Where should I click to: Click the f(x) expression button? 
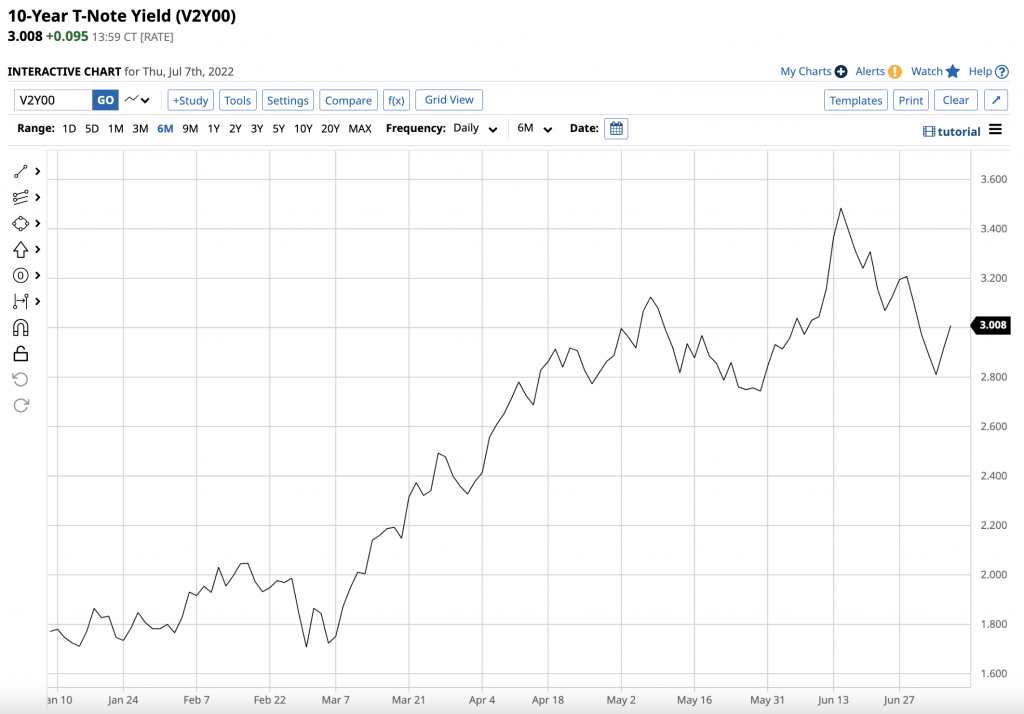click(x=396, y=100)
